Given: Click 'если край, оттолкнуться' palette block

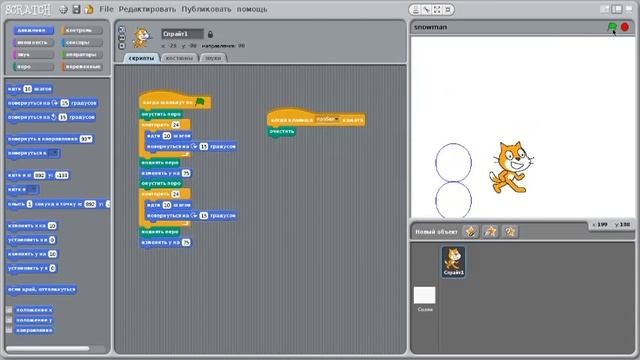Looking at the screenshot, I should (42, 289).
